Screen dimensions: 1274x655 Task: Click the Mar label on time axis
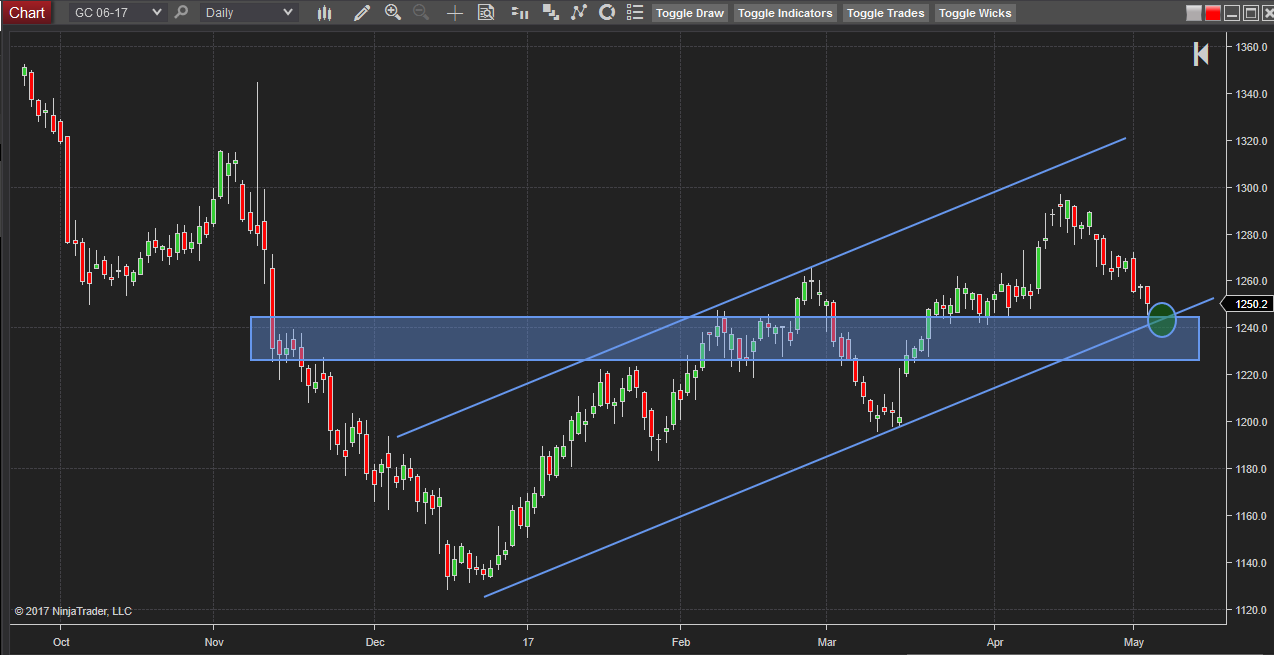coord(827,641)
